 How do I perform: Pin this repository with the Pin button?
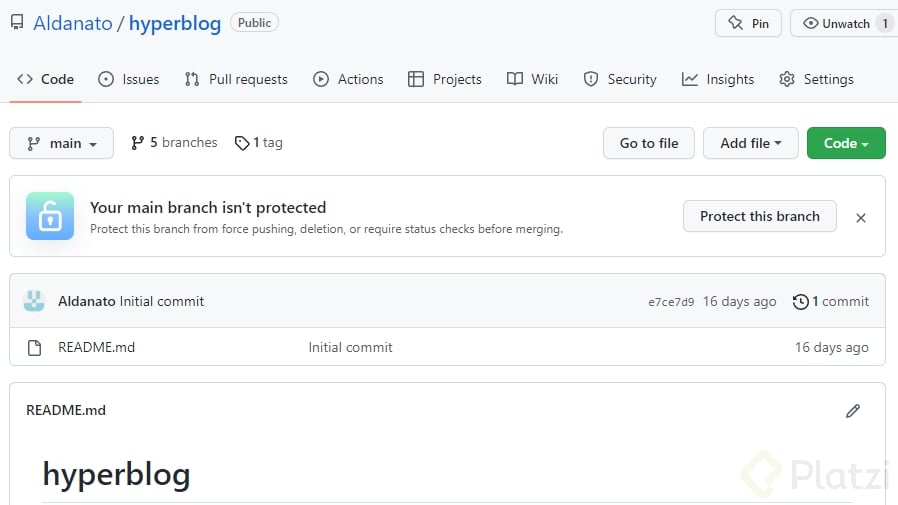pyautogui.click(x=748, y=23)
